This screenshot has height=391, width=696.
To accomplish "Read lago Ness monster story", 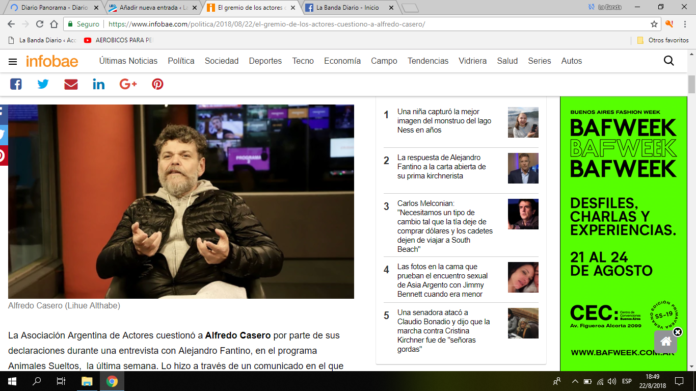I will [444, 121].
